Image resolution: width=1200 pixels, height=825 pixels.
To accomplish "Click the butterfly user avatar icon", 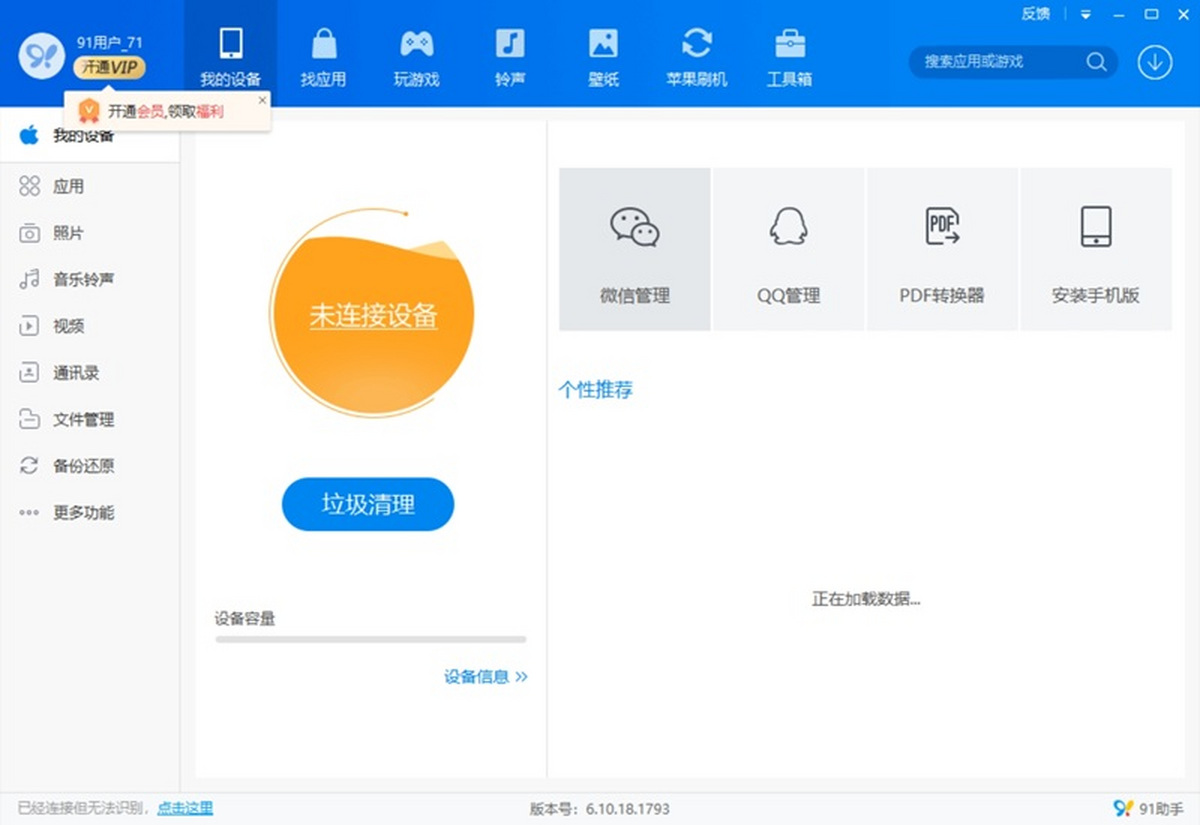I will tap(41, 55).
